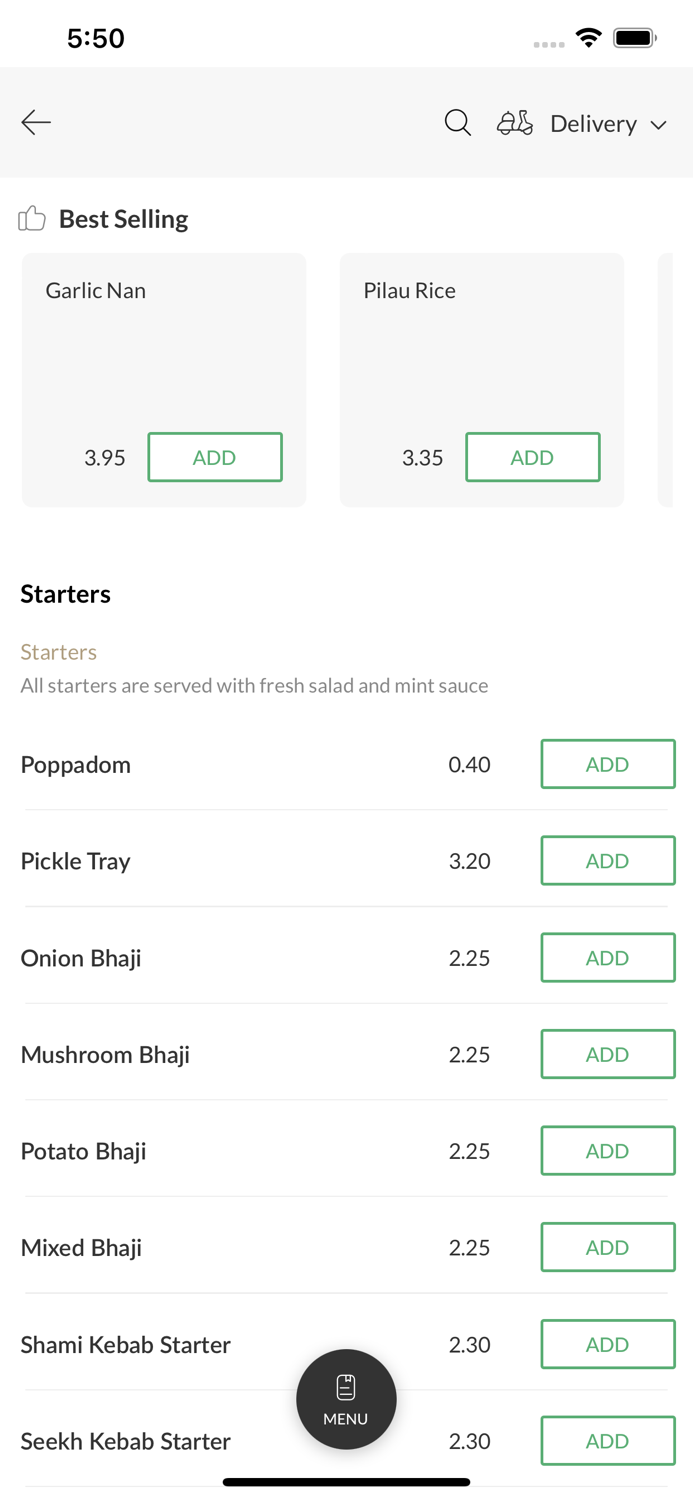Open the search icon
This screenshot has width=693, height=1500.
click(457, 122)
